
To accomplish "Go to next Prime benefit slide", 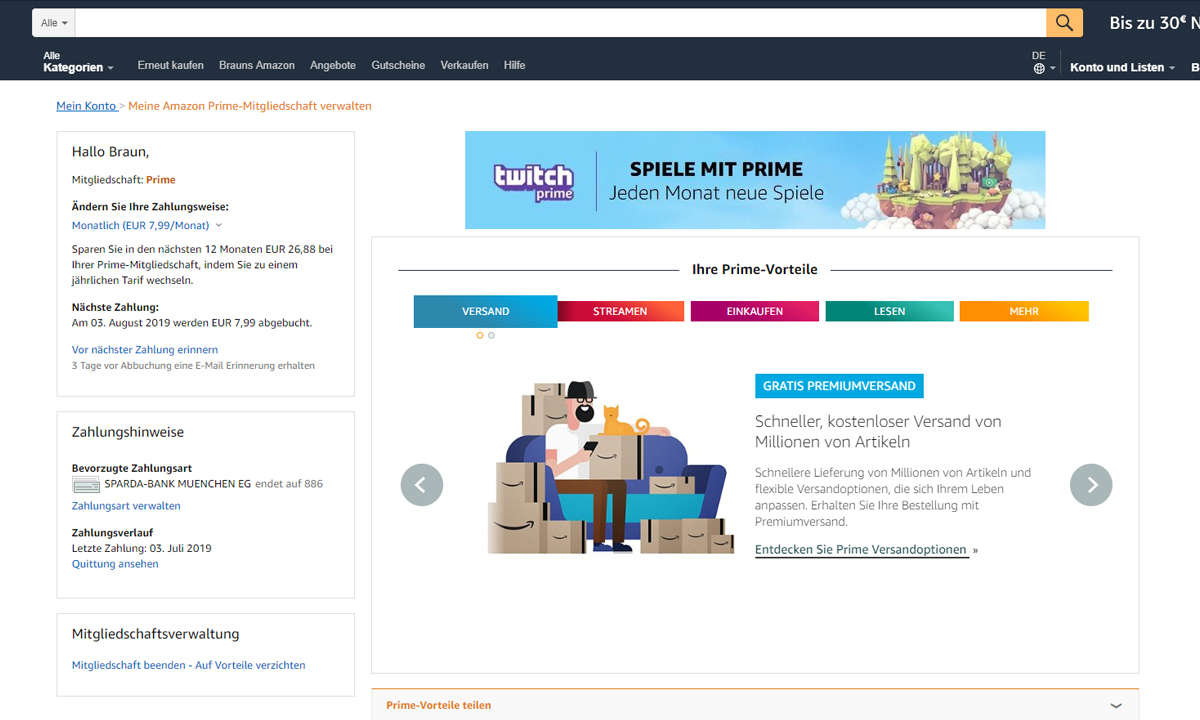I will tap(1091, 485).
